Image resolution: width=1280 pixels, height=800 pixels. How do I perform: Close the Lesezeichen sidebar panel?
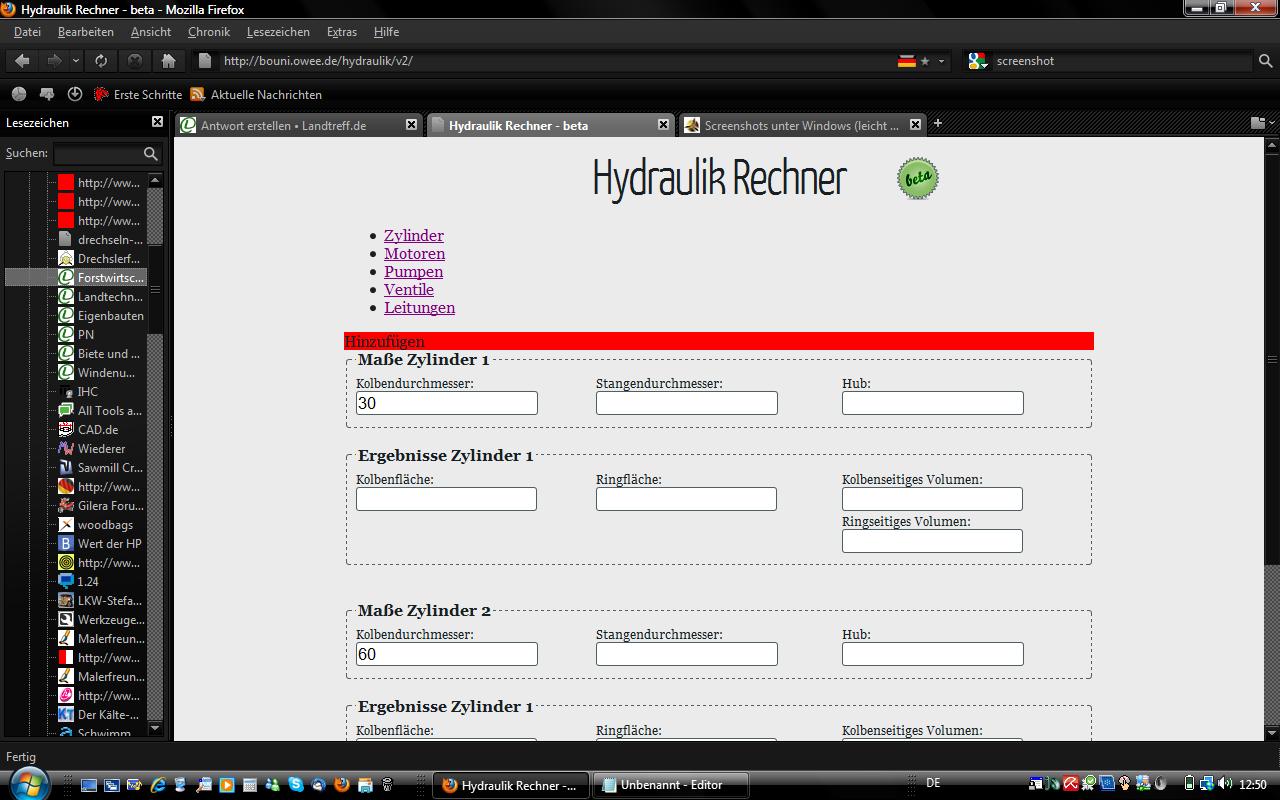click(157, 122)
